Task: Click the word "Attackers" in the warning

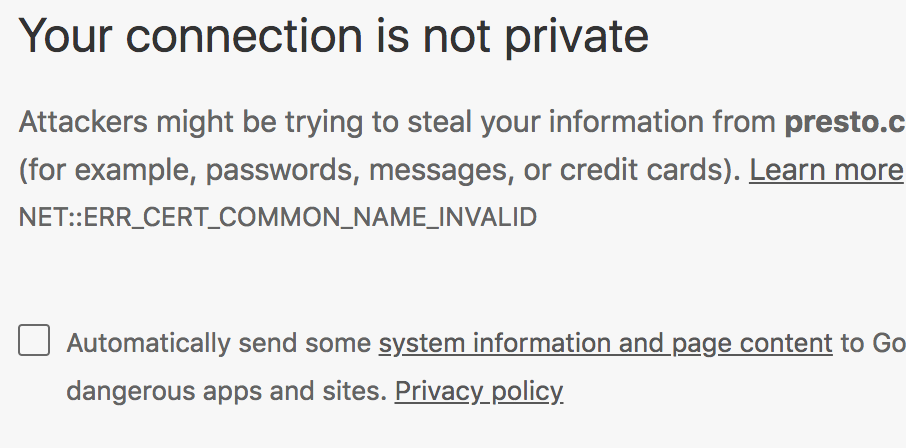Action: (x=83, y=122)
